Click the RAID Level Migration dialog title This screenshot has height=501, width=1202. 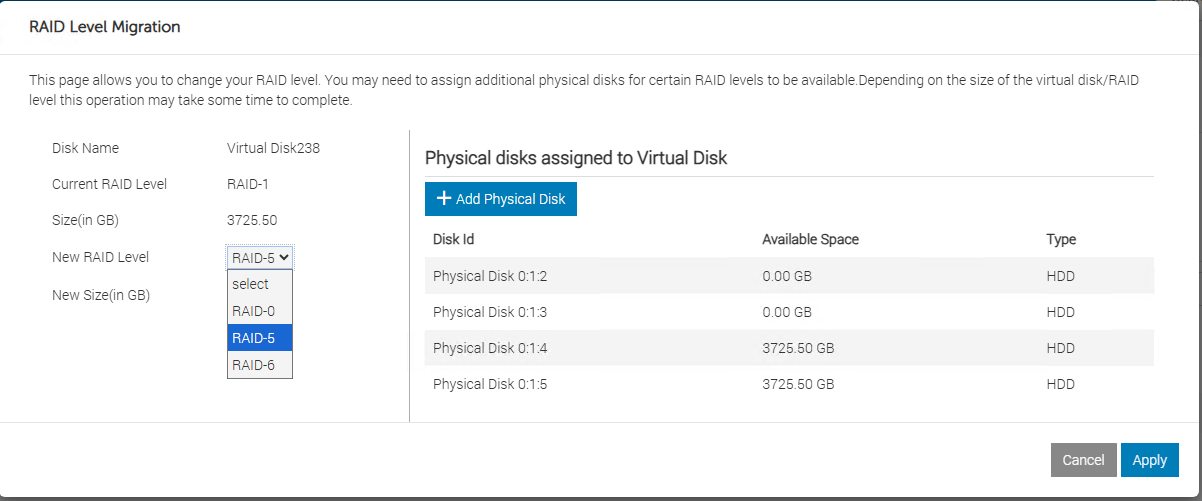pyautogui.click(x=105, y=27)
